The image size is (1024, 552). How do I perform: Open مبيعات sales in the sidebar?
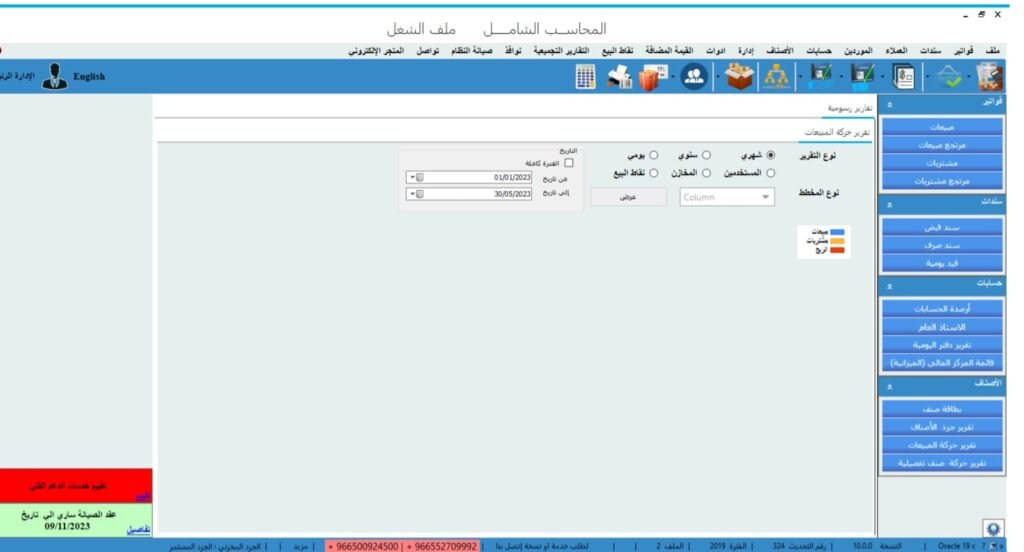tap(942, 127)
